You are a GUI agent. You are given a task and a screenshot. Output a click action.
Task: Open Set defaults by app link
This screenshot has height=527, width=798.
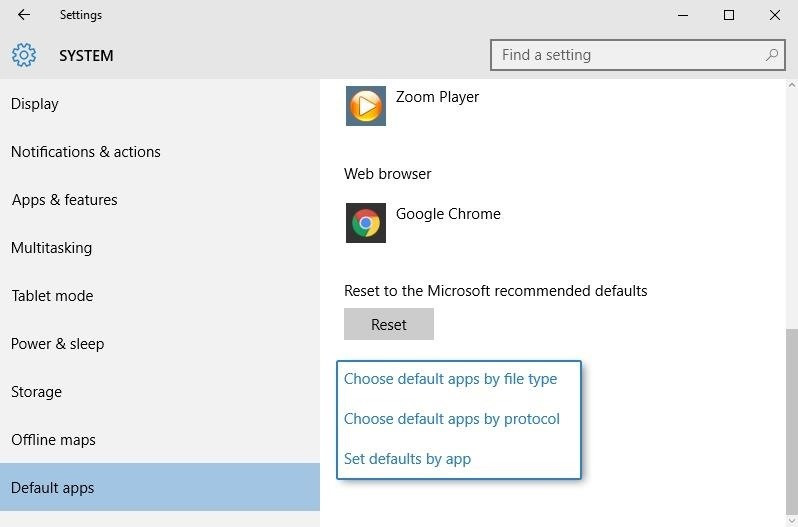tap(407, 459)
